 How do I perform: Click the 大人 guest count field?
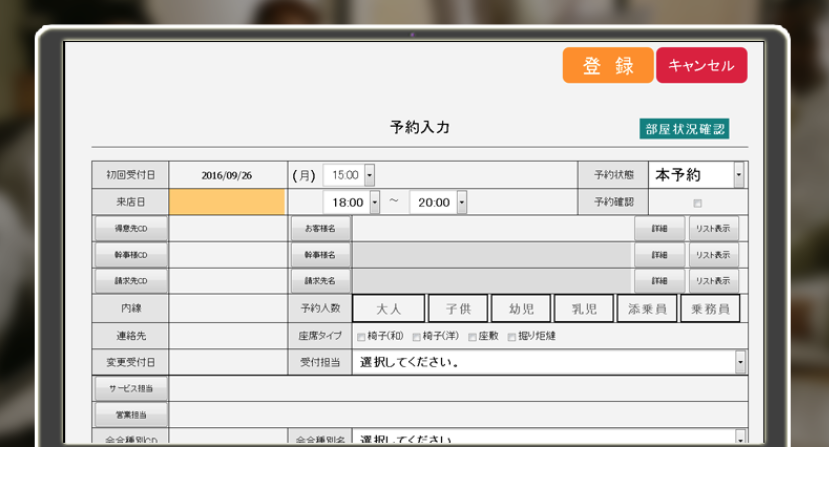[x=388, y=309]
